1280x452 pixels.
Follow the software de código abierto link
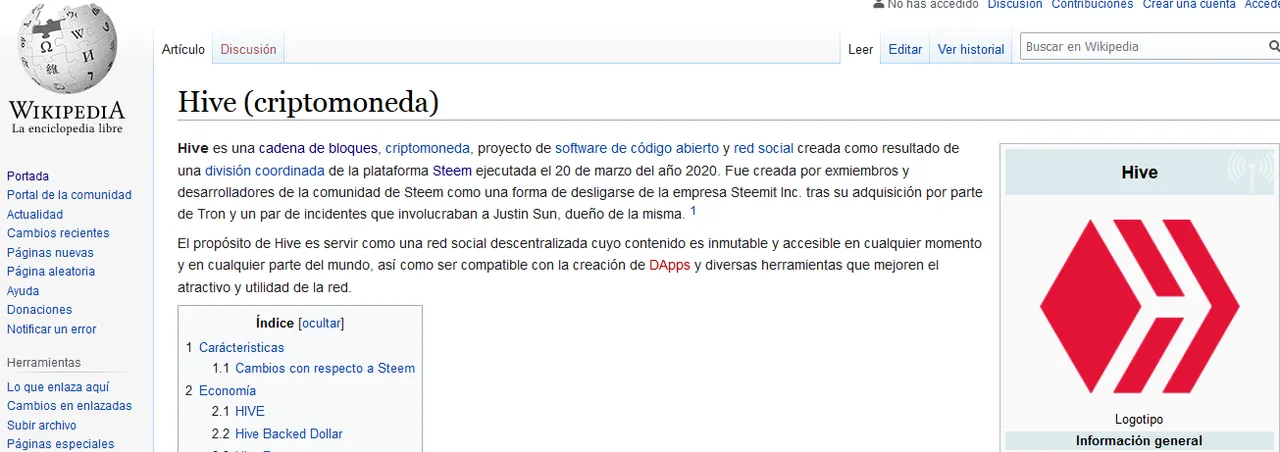point(637,148)
